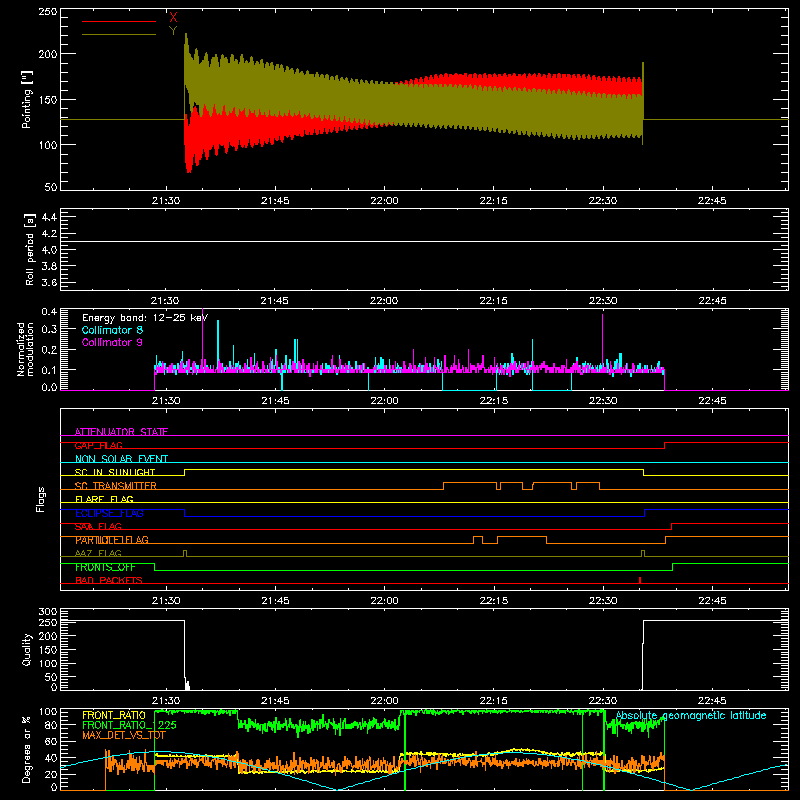The image size is (800, 800).
Task: Click the ATTENUATOR_STATE flag label
Action: (x=121, y=432)
